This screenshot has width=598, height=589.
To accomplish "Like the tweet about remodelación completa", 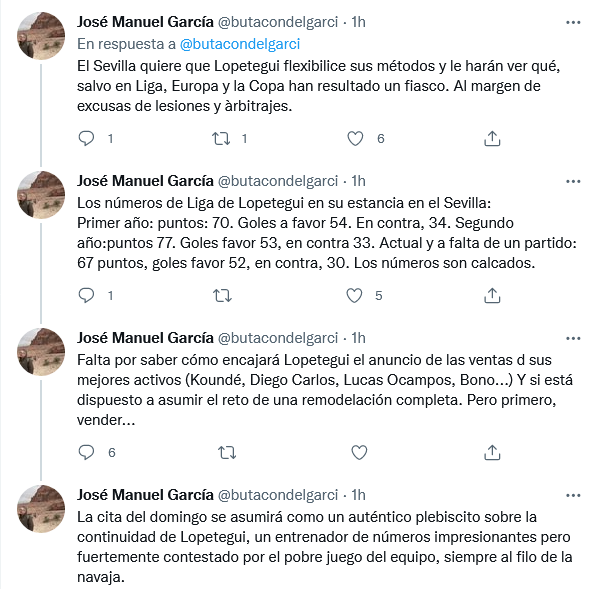I will (x=359, y=453).
